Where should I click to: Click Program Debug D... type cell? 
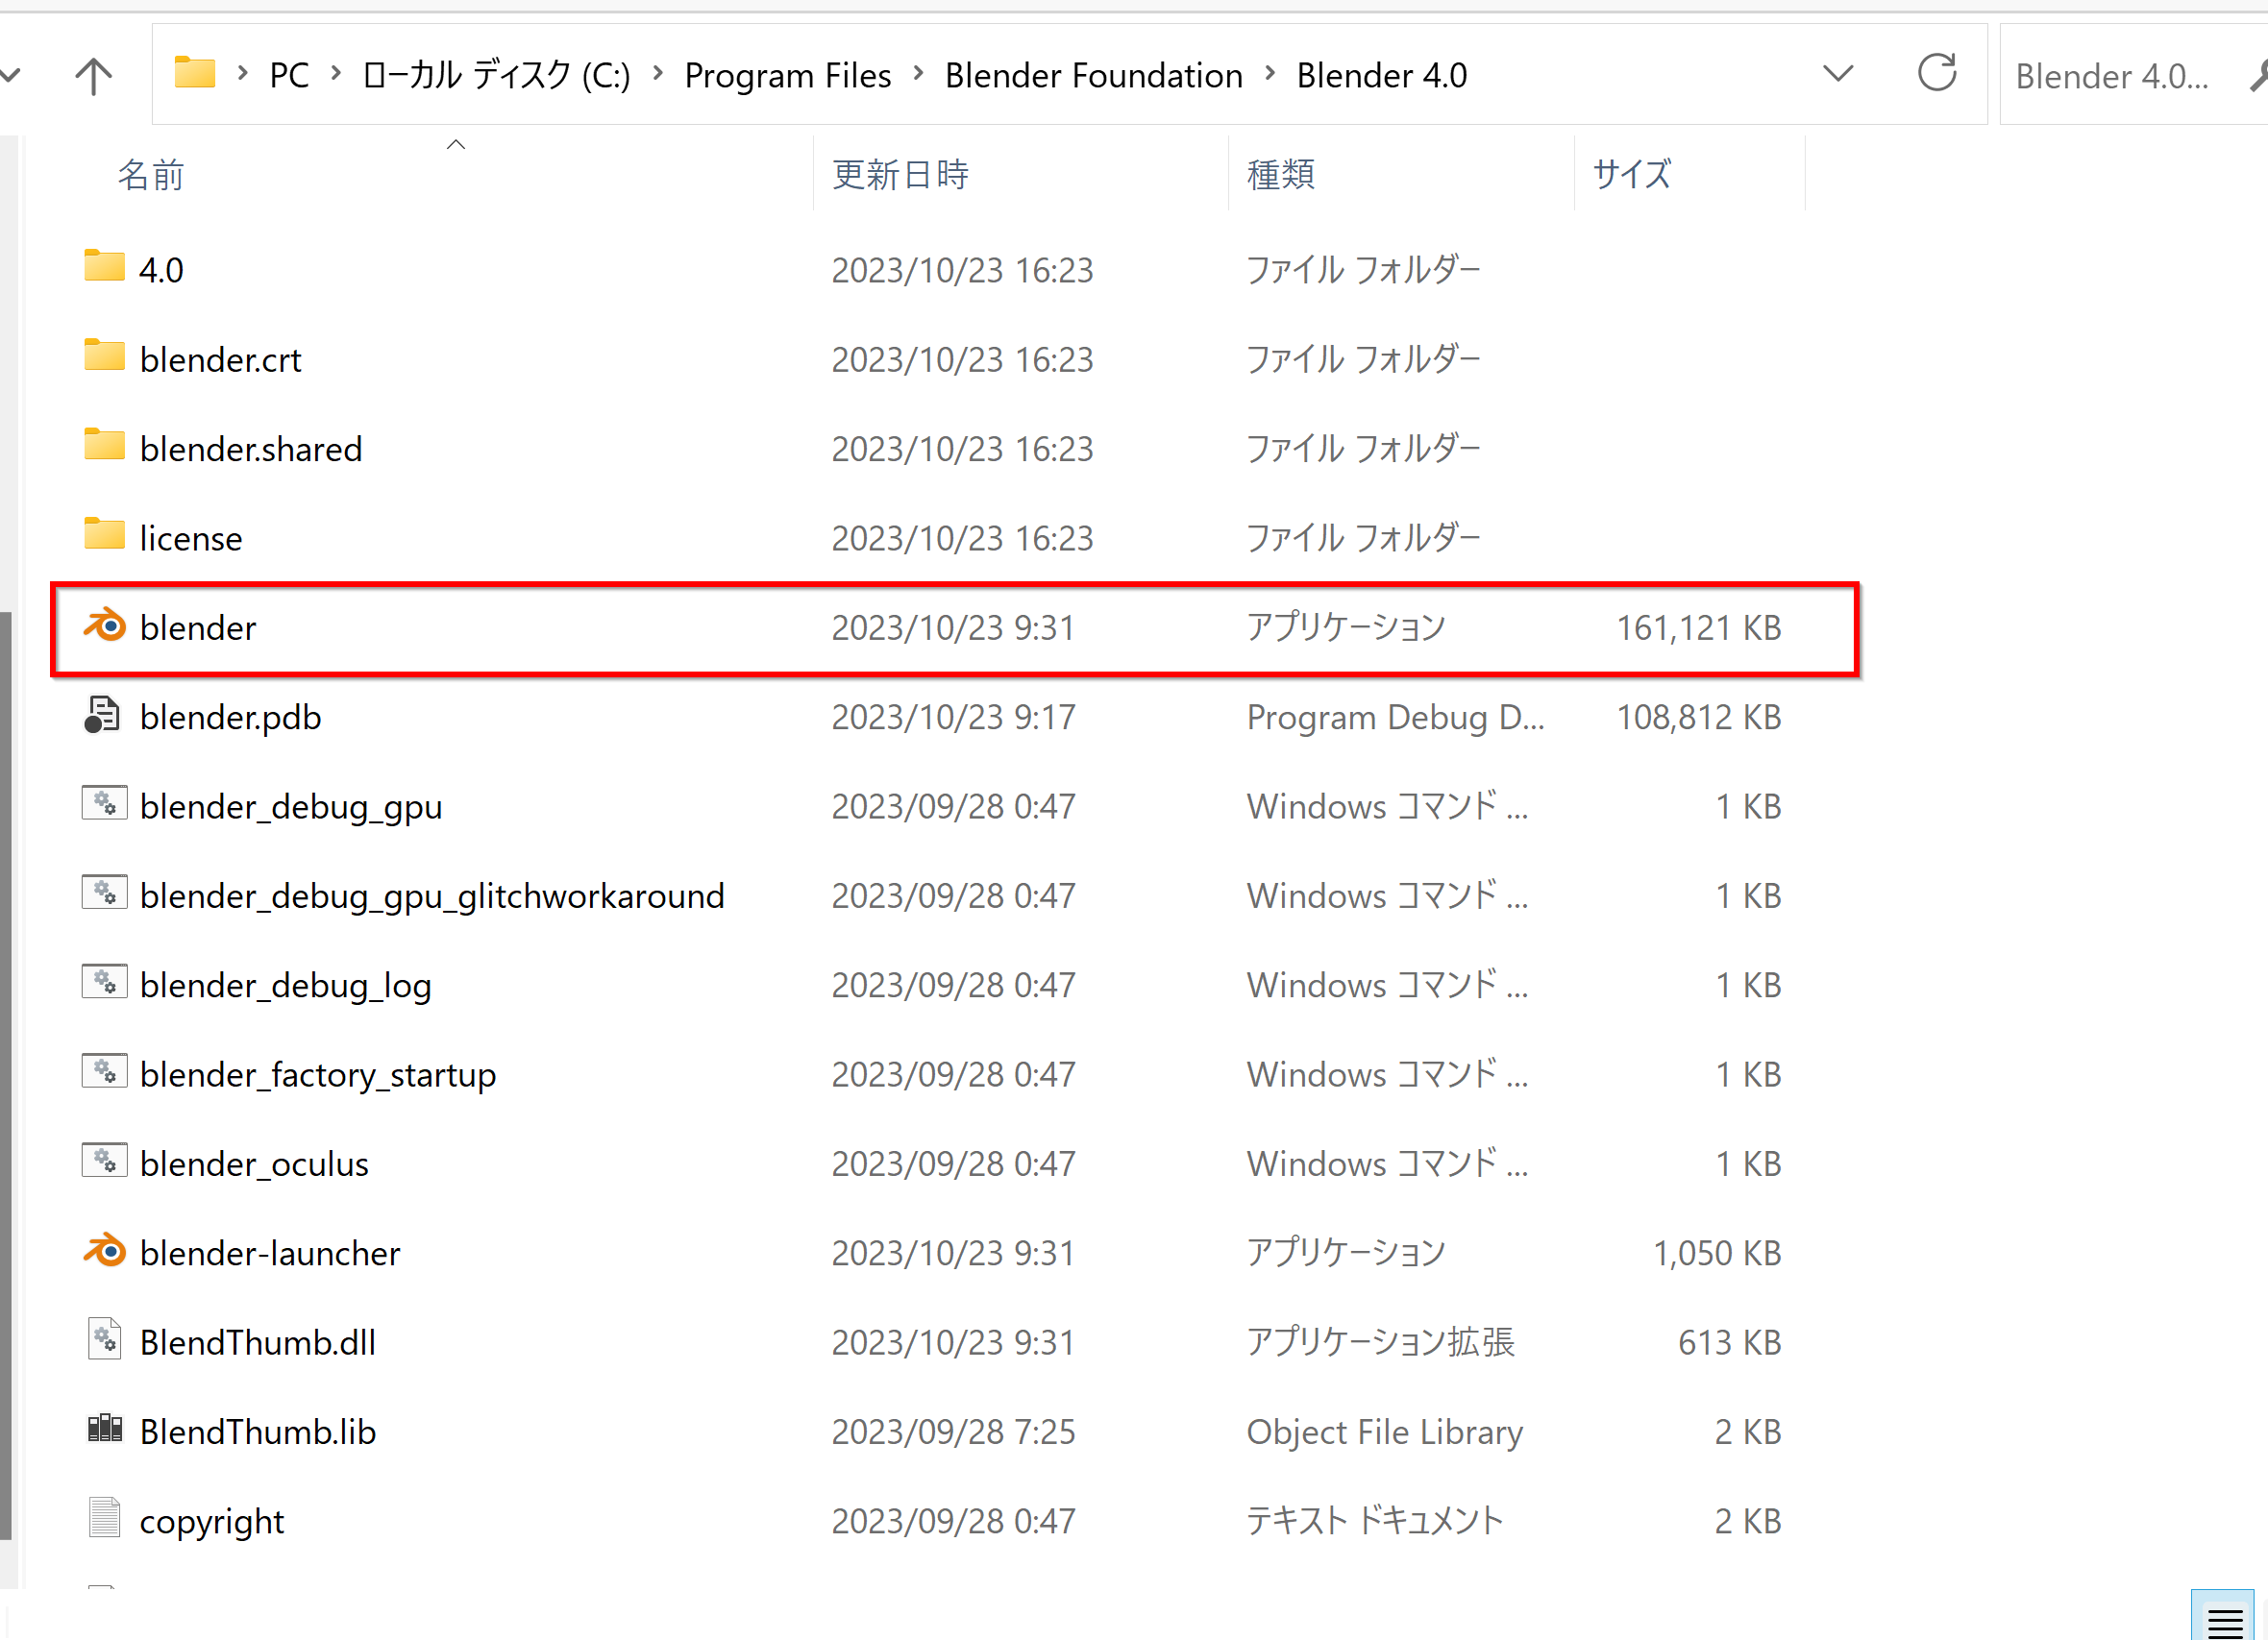[1395, 717]
